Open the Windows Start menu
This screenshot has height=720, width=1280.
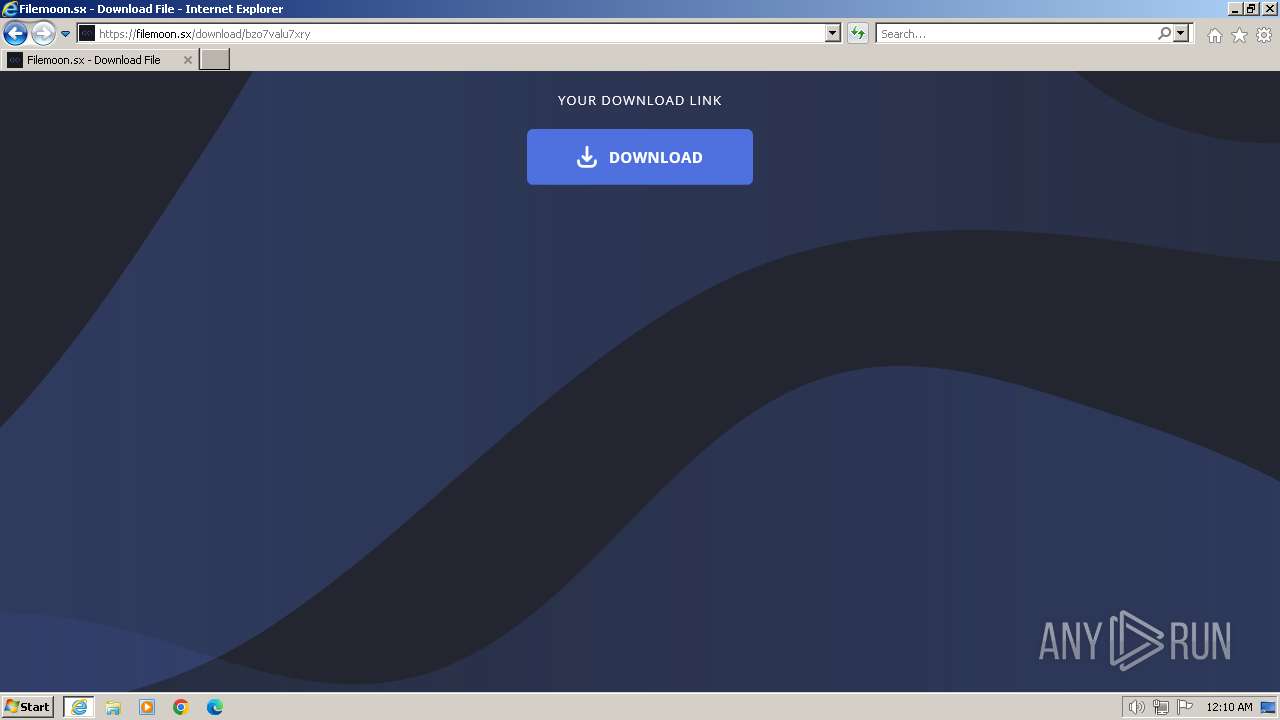(x=27, y=707)
